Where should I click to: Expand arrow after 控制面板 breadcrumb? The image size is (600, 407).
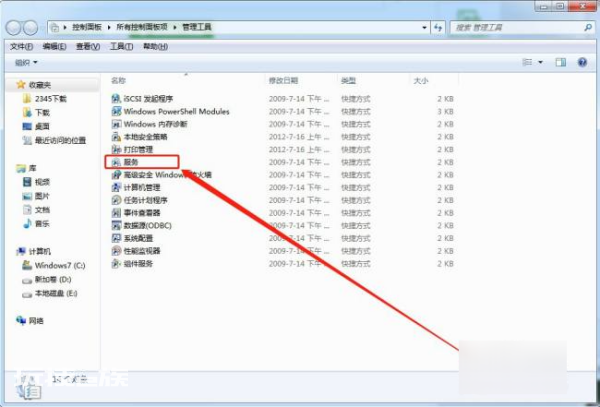point(109,27)
